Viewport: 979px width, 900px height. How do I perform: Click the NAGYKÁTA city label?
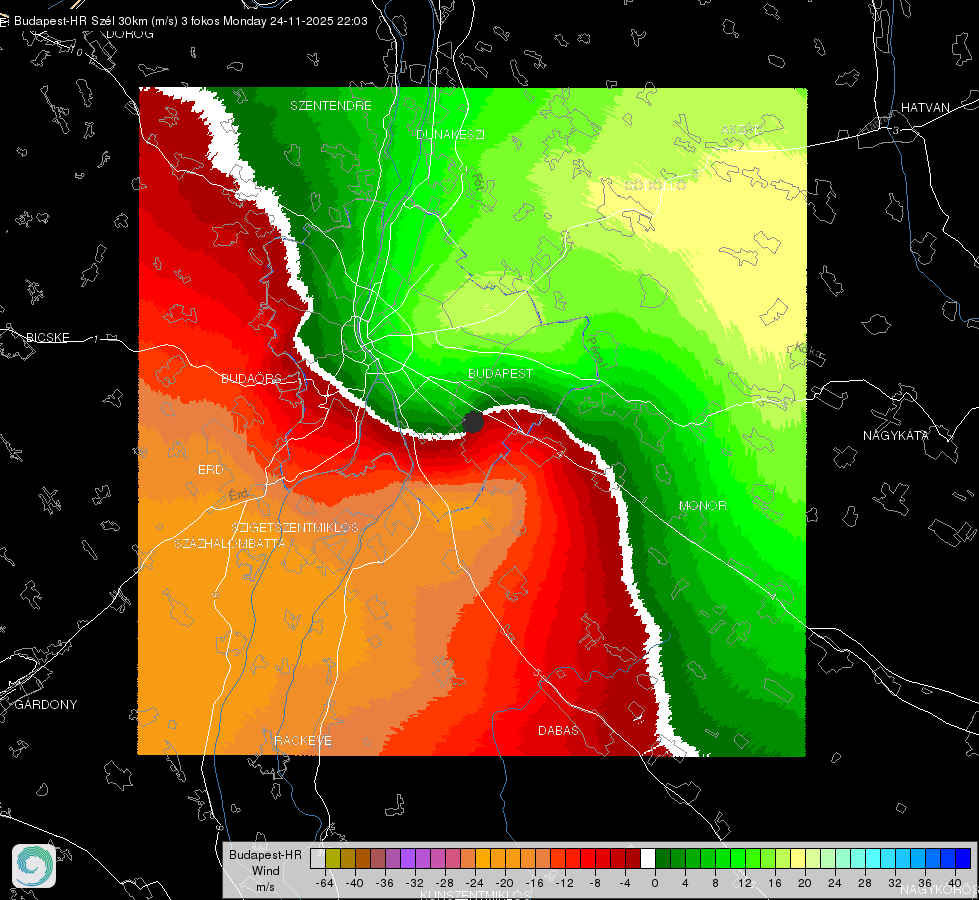[x=895, y=436]
